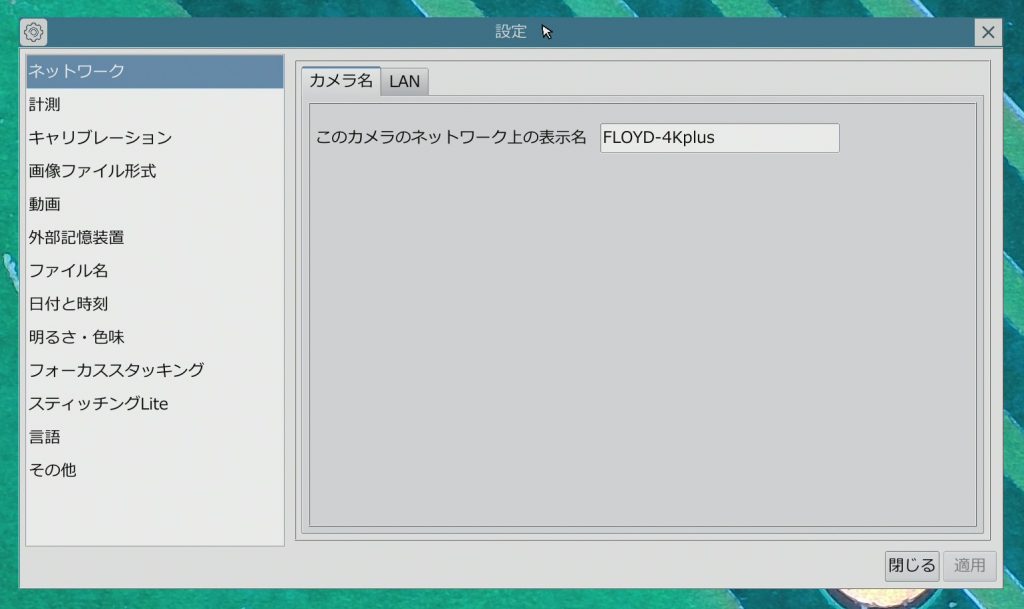The width and height of the screenshot is (1024, 609).
Task: Open the 計測 settings category
Action: point(155,104)
